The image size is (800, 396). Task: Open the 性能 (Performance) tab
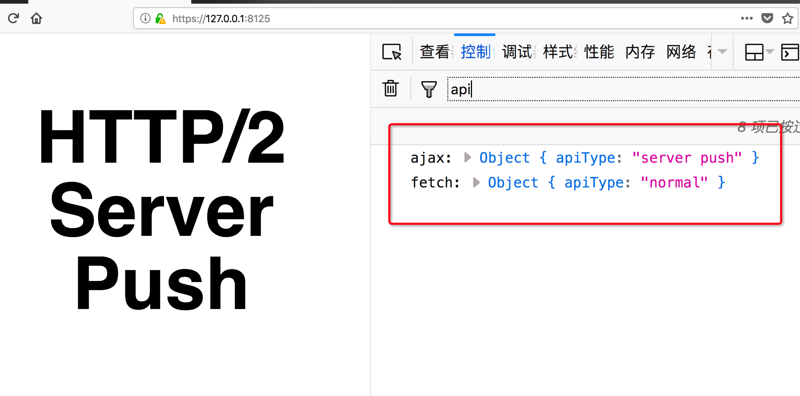(599, 52)
